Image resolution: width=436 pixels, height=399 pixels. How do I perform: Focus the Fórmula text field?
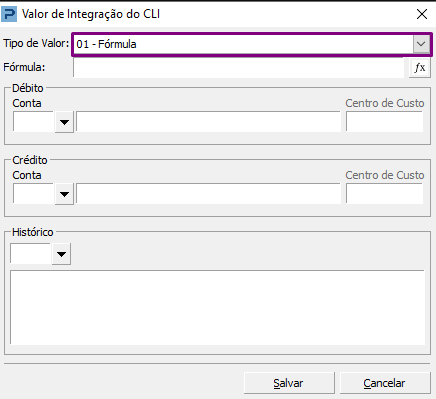click(x=239, y=68)
